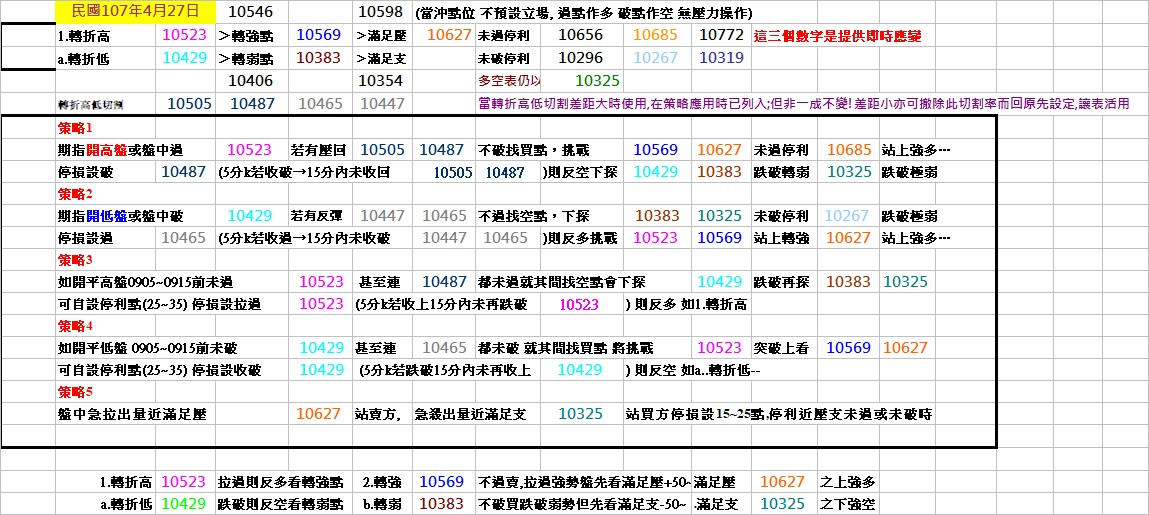The width and height of the screenshot is (1149, 515).
Task: Select the 不過賣,拉過強勢盤先看滿足壓+50~ text
Action: (x=583, y=483)
